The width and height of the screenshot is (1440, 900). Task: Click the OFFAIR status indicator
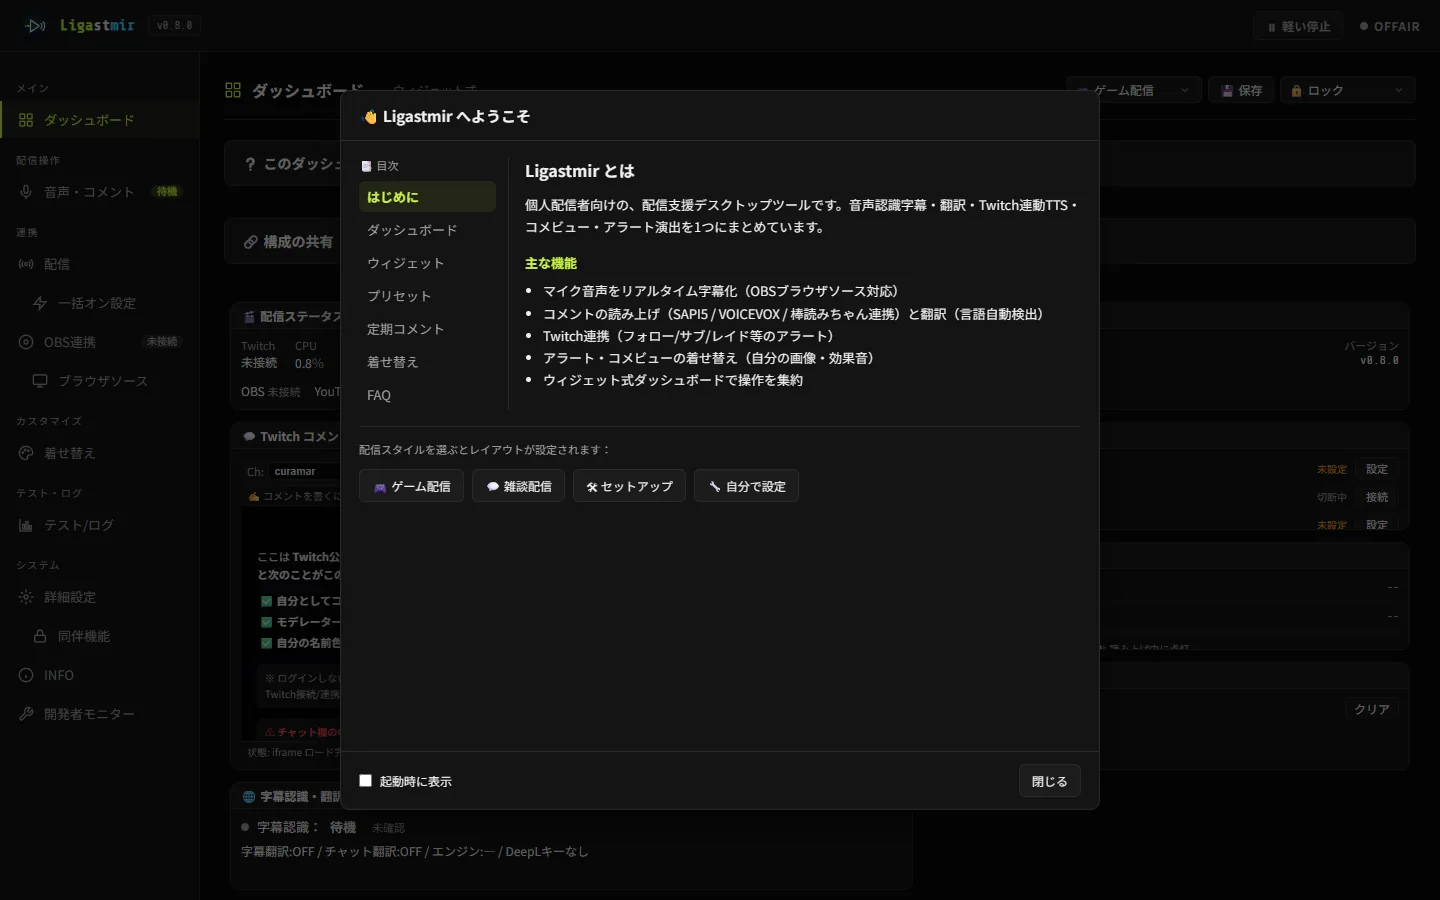1389,26
